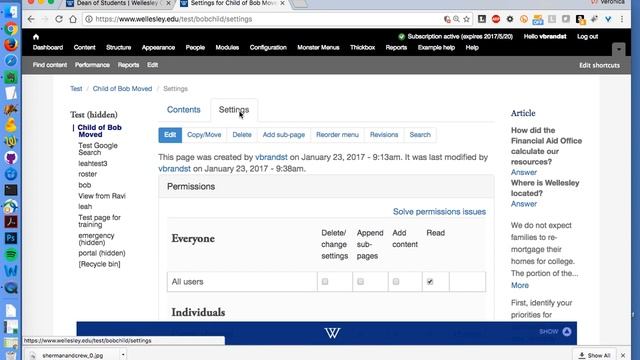Click Child of Bob Moved breadcrumb
The width and height of the screenshot is (640, 360).
[122, 89]
